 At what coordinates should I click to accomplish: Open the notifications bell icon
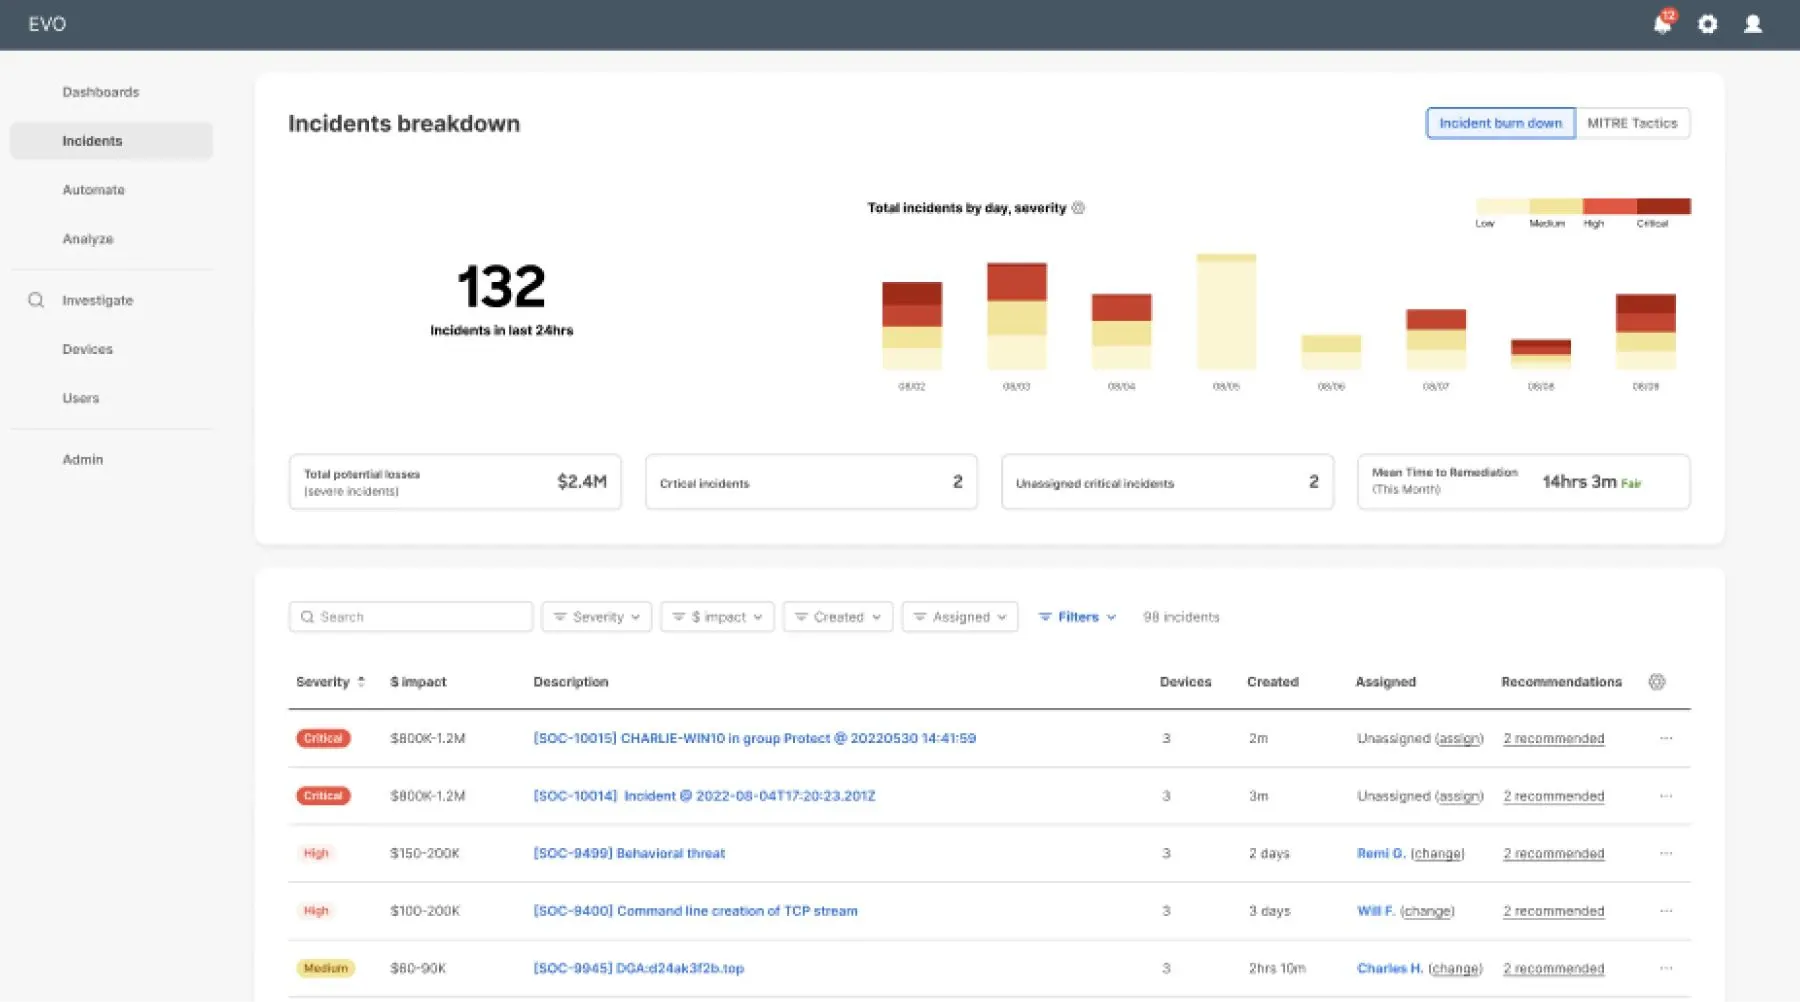[x=1662, y=23]
